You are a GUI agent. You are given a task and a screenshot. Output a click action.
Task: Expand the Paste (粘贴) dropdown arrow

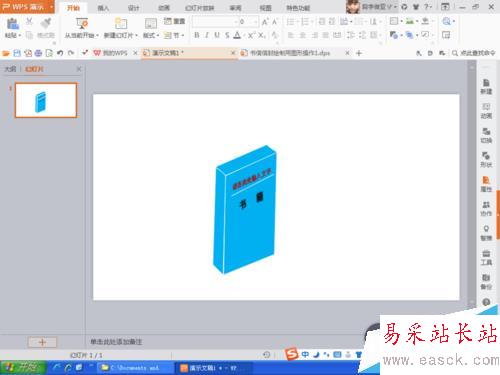pos(20,35)
